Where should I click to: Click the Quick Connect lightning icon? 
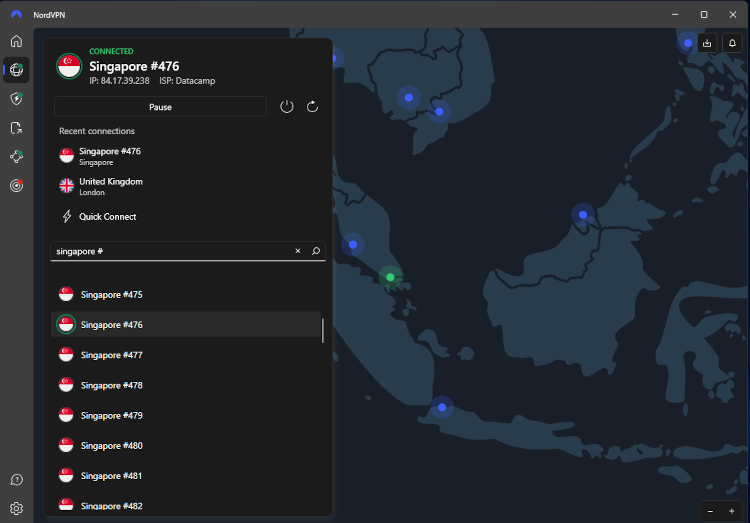[67, 216]
